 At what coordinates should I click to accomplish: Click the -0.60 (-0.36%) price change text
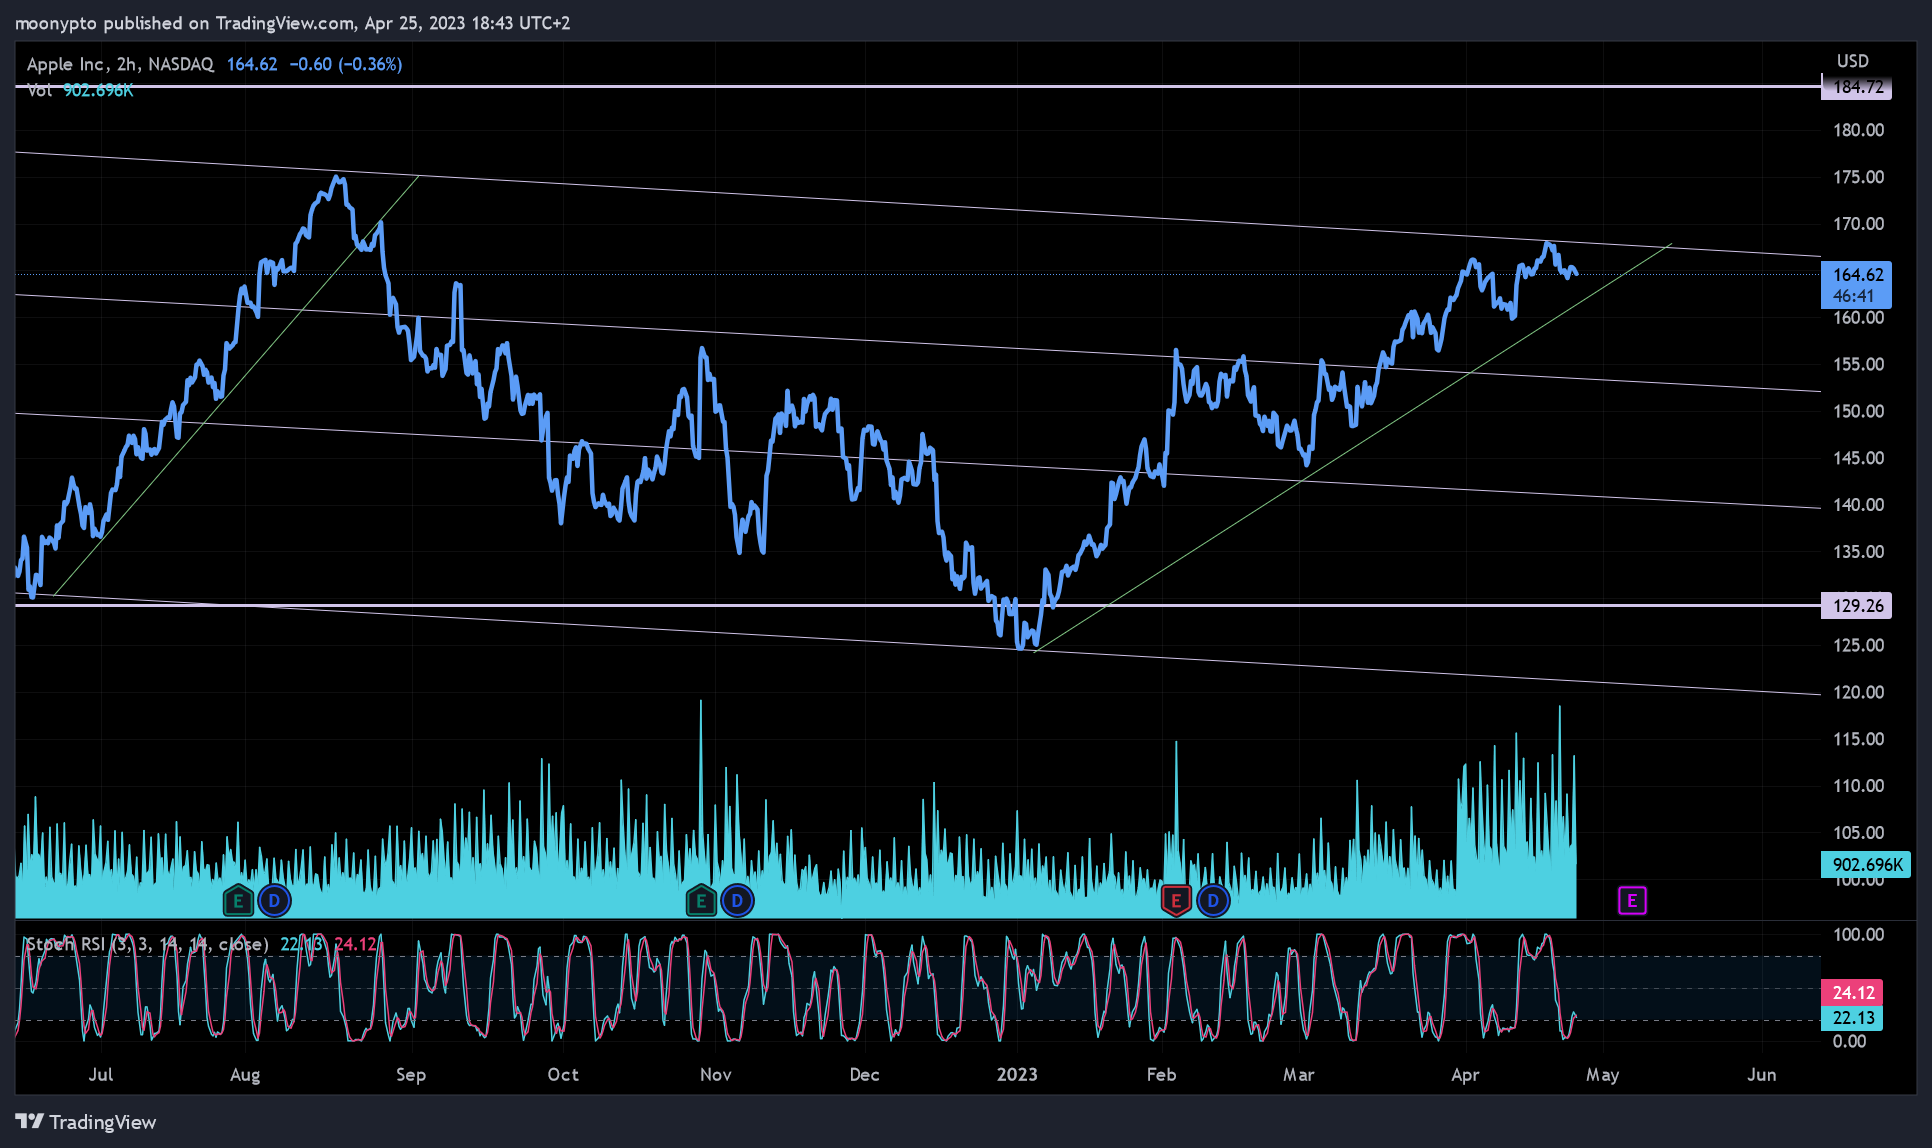[x=346, y=64]
